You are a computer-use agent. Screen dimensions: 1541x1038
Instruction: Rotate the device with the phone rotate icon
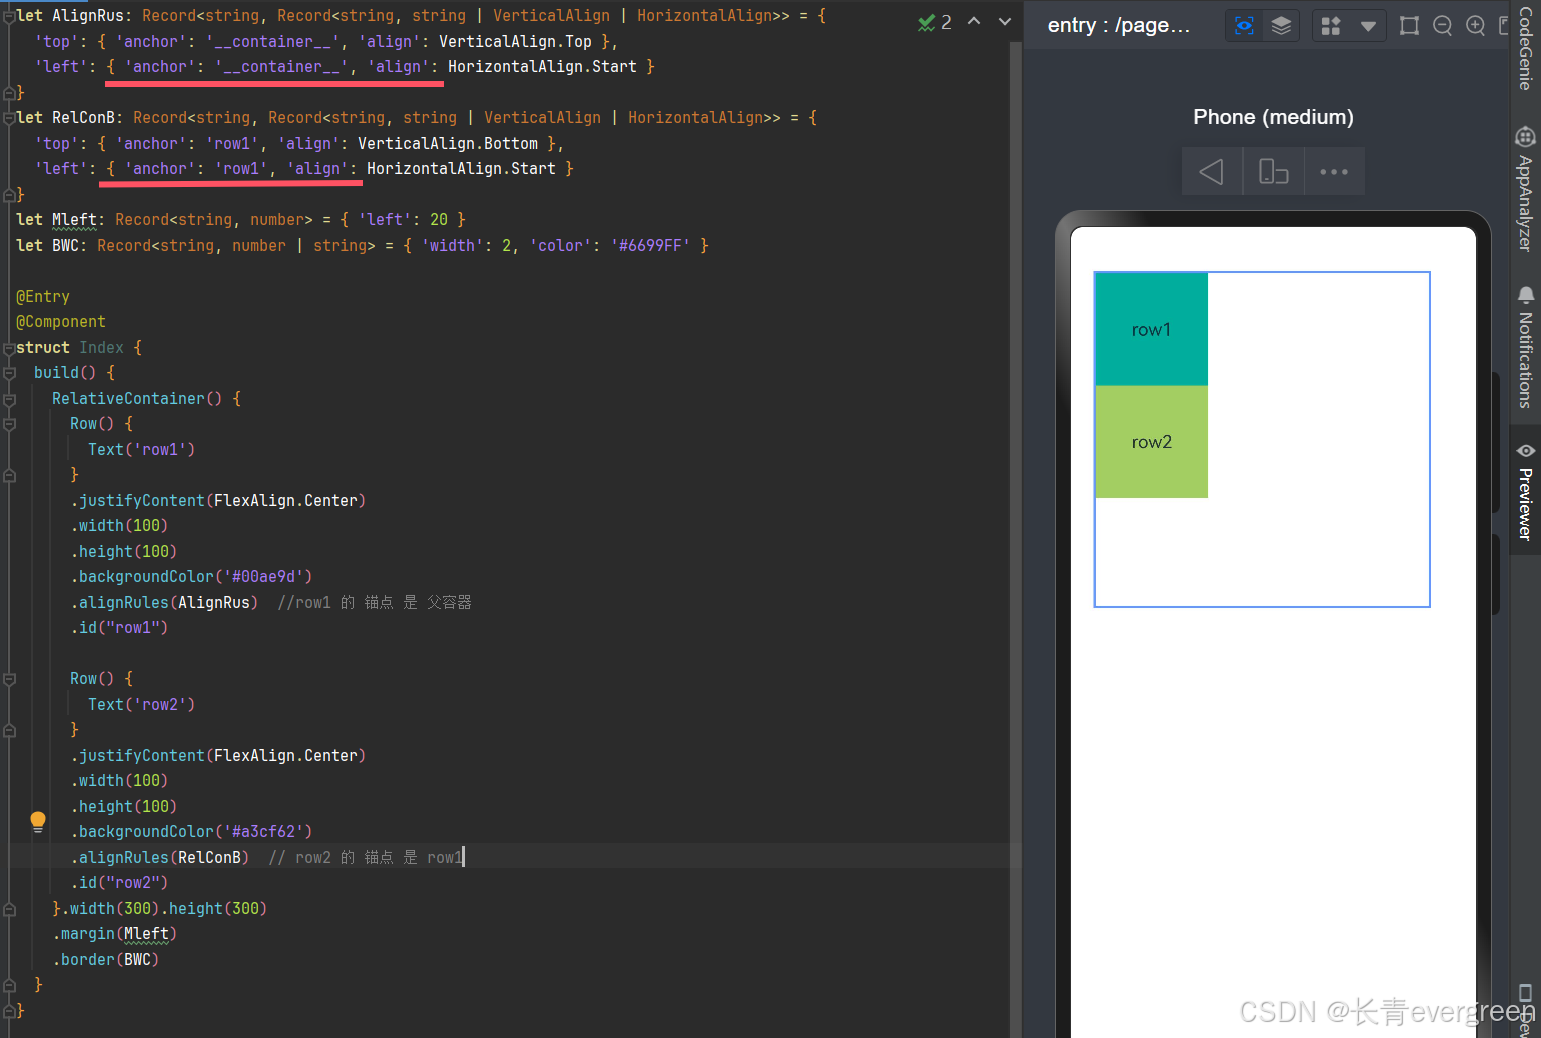click(x=1273, y=172)
